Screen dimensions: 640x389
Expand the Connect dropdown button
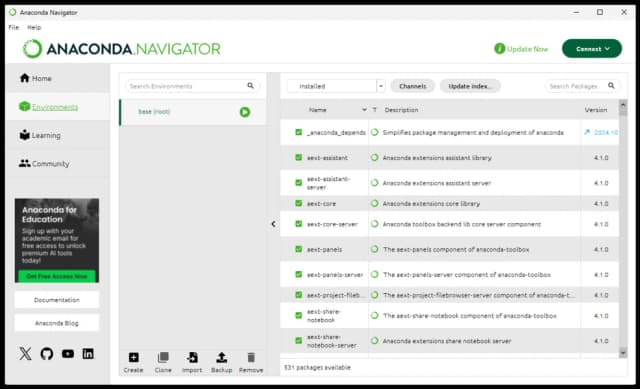pyautogui.click(x=592, y=49)
